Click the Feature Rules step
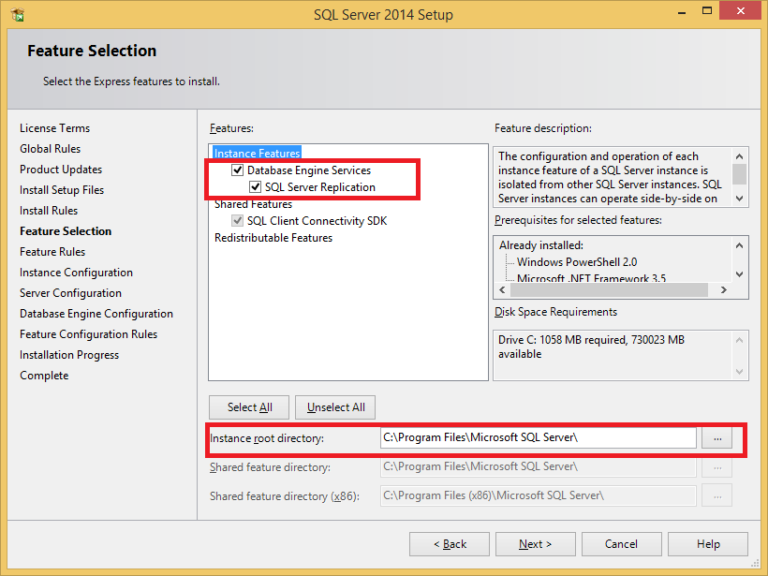Image resolution: width=768 pixels, height=576 pixels. coord(52,251)
